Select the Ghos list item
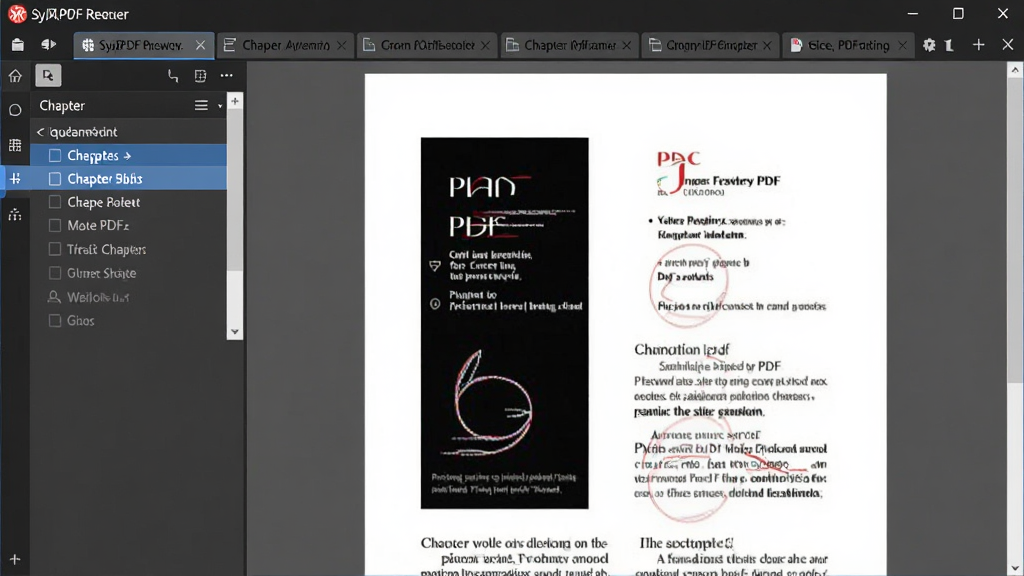 [129, 321]
